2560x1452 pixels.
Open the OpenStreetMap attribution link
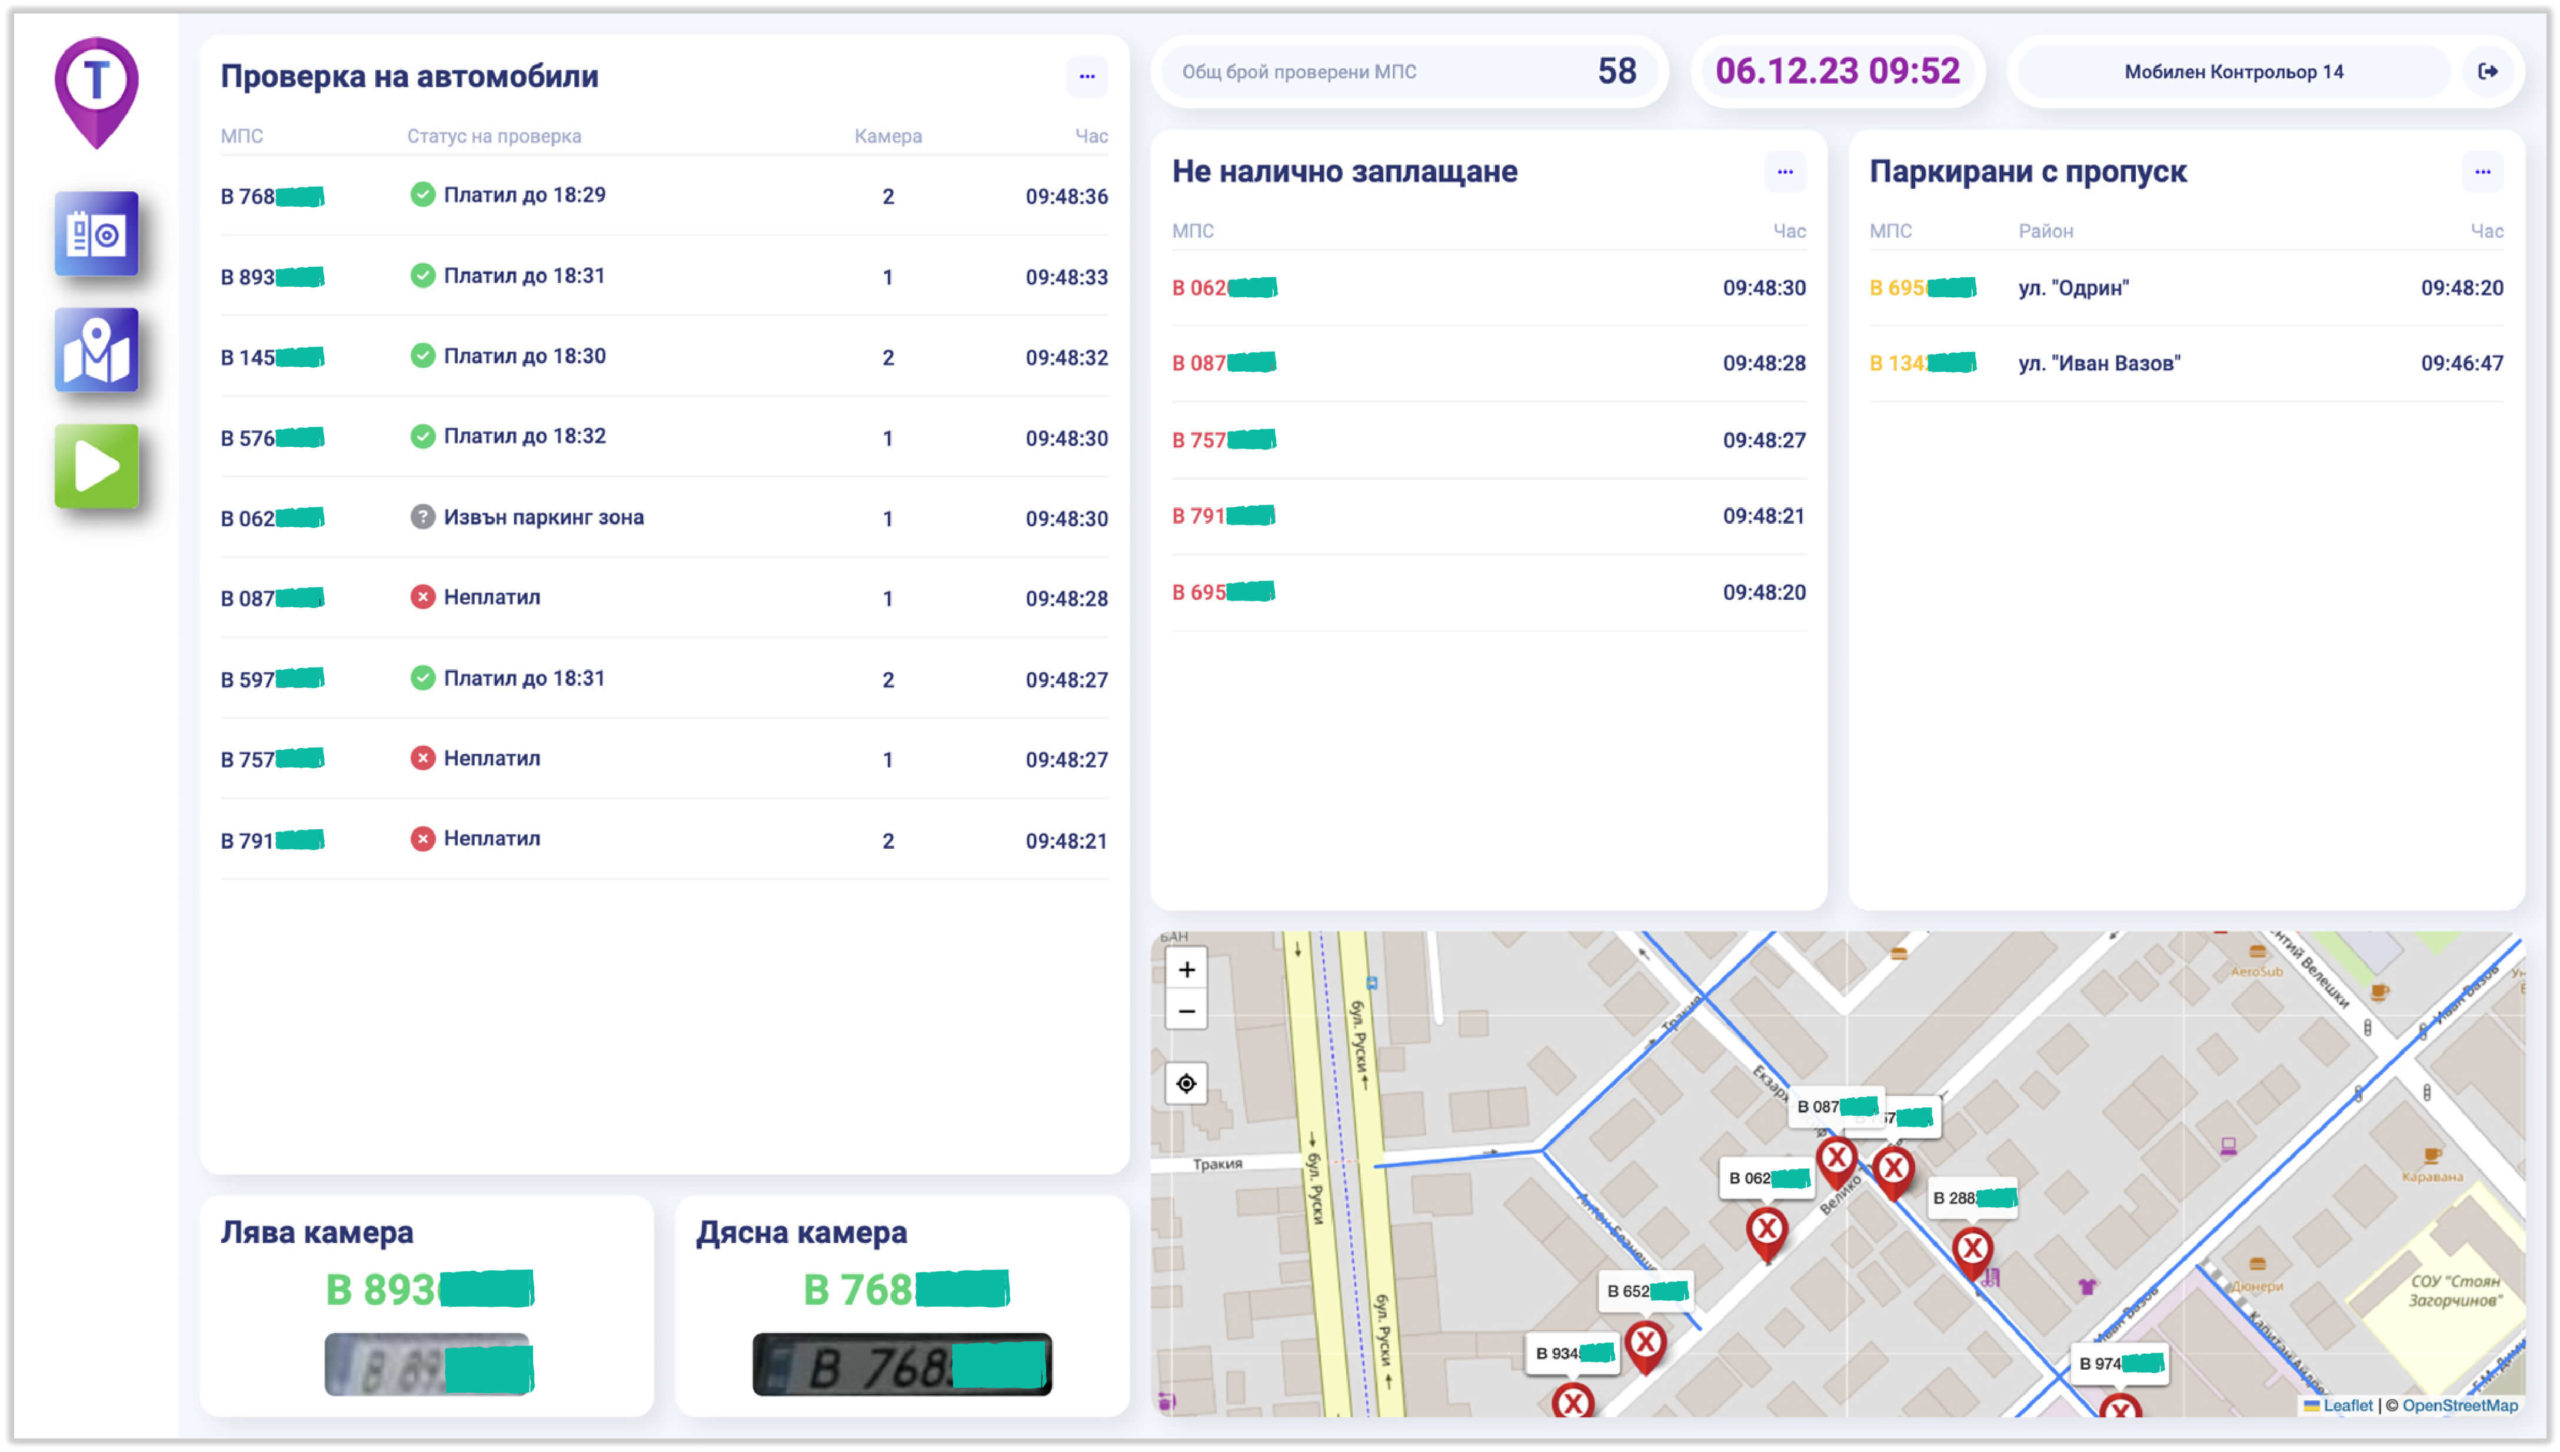click(2459, 1405)
